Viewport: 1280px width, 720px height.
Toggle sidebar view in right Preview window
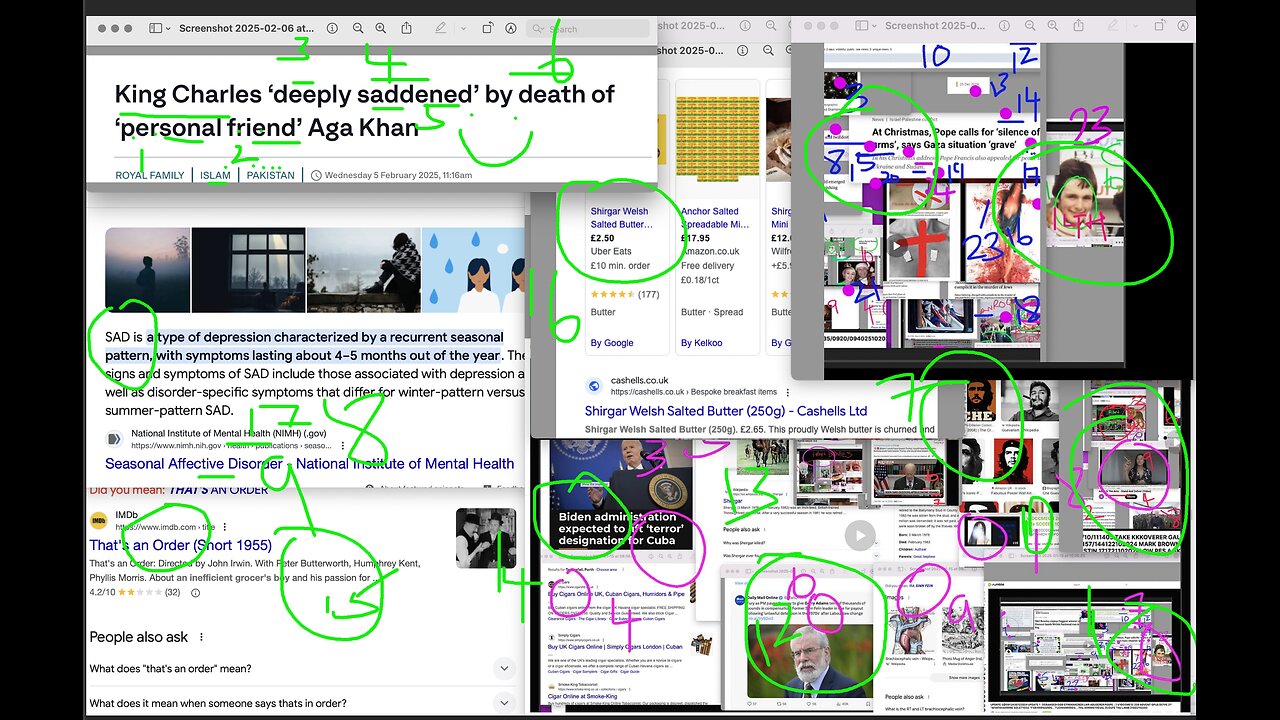861,25
